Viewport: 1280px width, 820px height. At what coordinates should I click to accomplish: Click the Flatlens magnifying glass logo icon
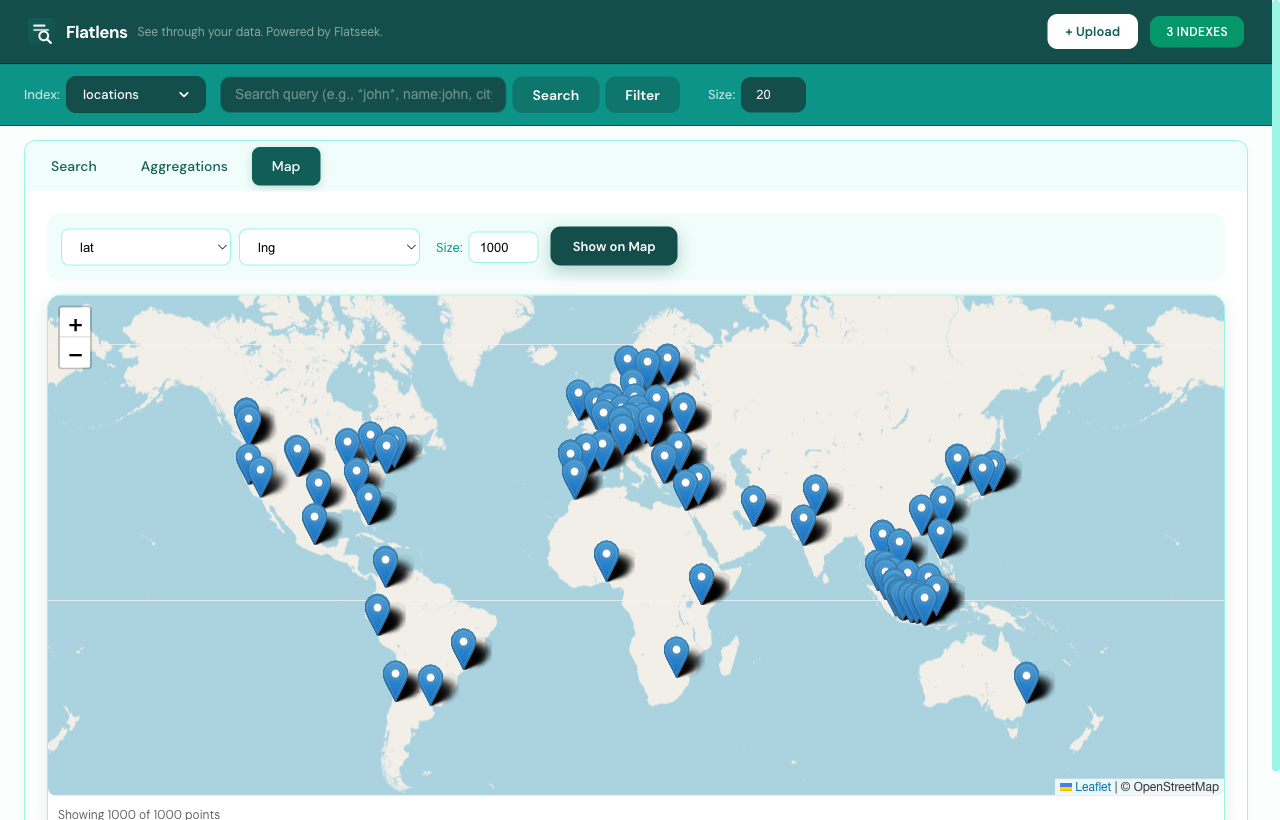tap(42, 33)
